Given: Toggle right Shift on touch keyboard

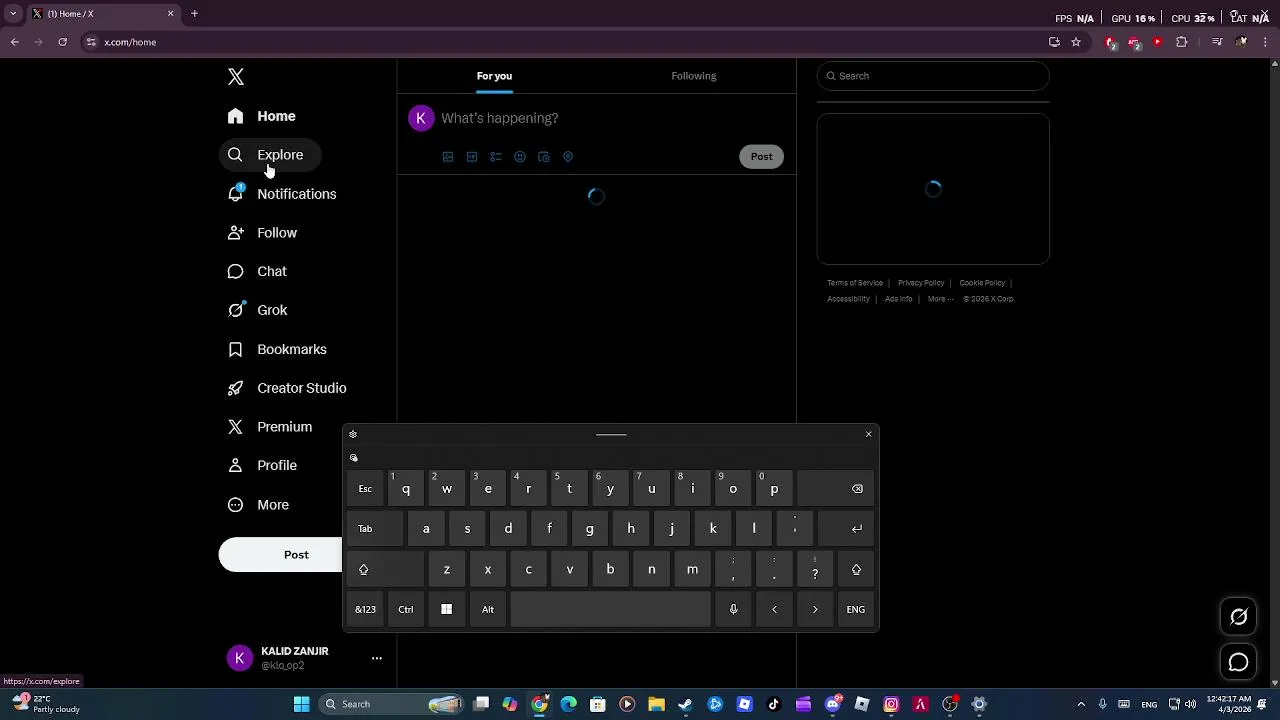Looking at the screenshot, I should tap(856, 570).
